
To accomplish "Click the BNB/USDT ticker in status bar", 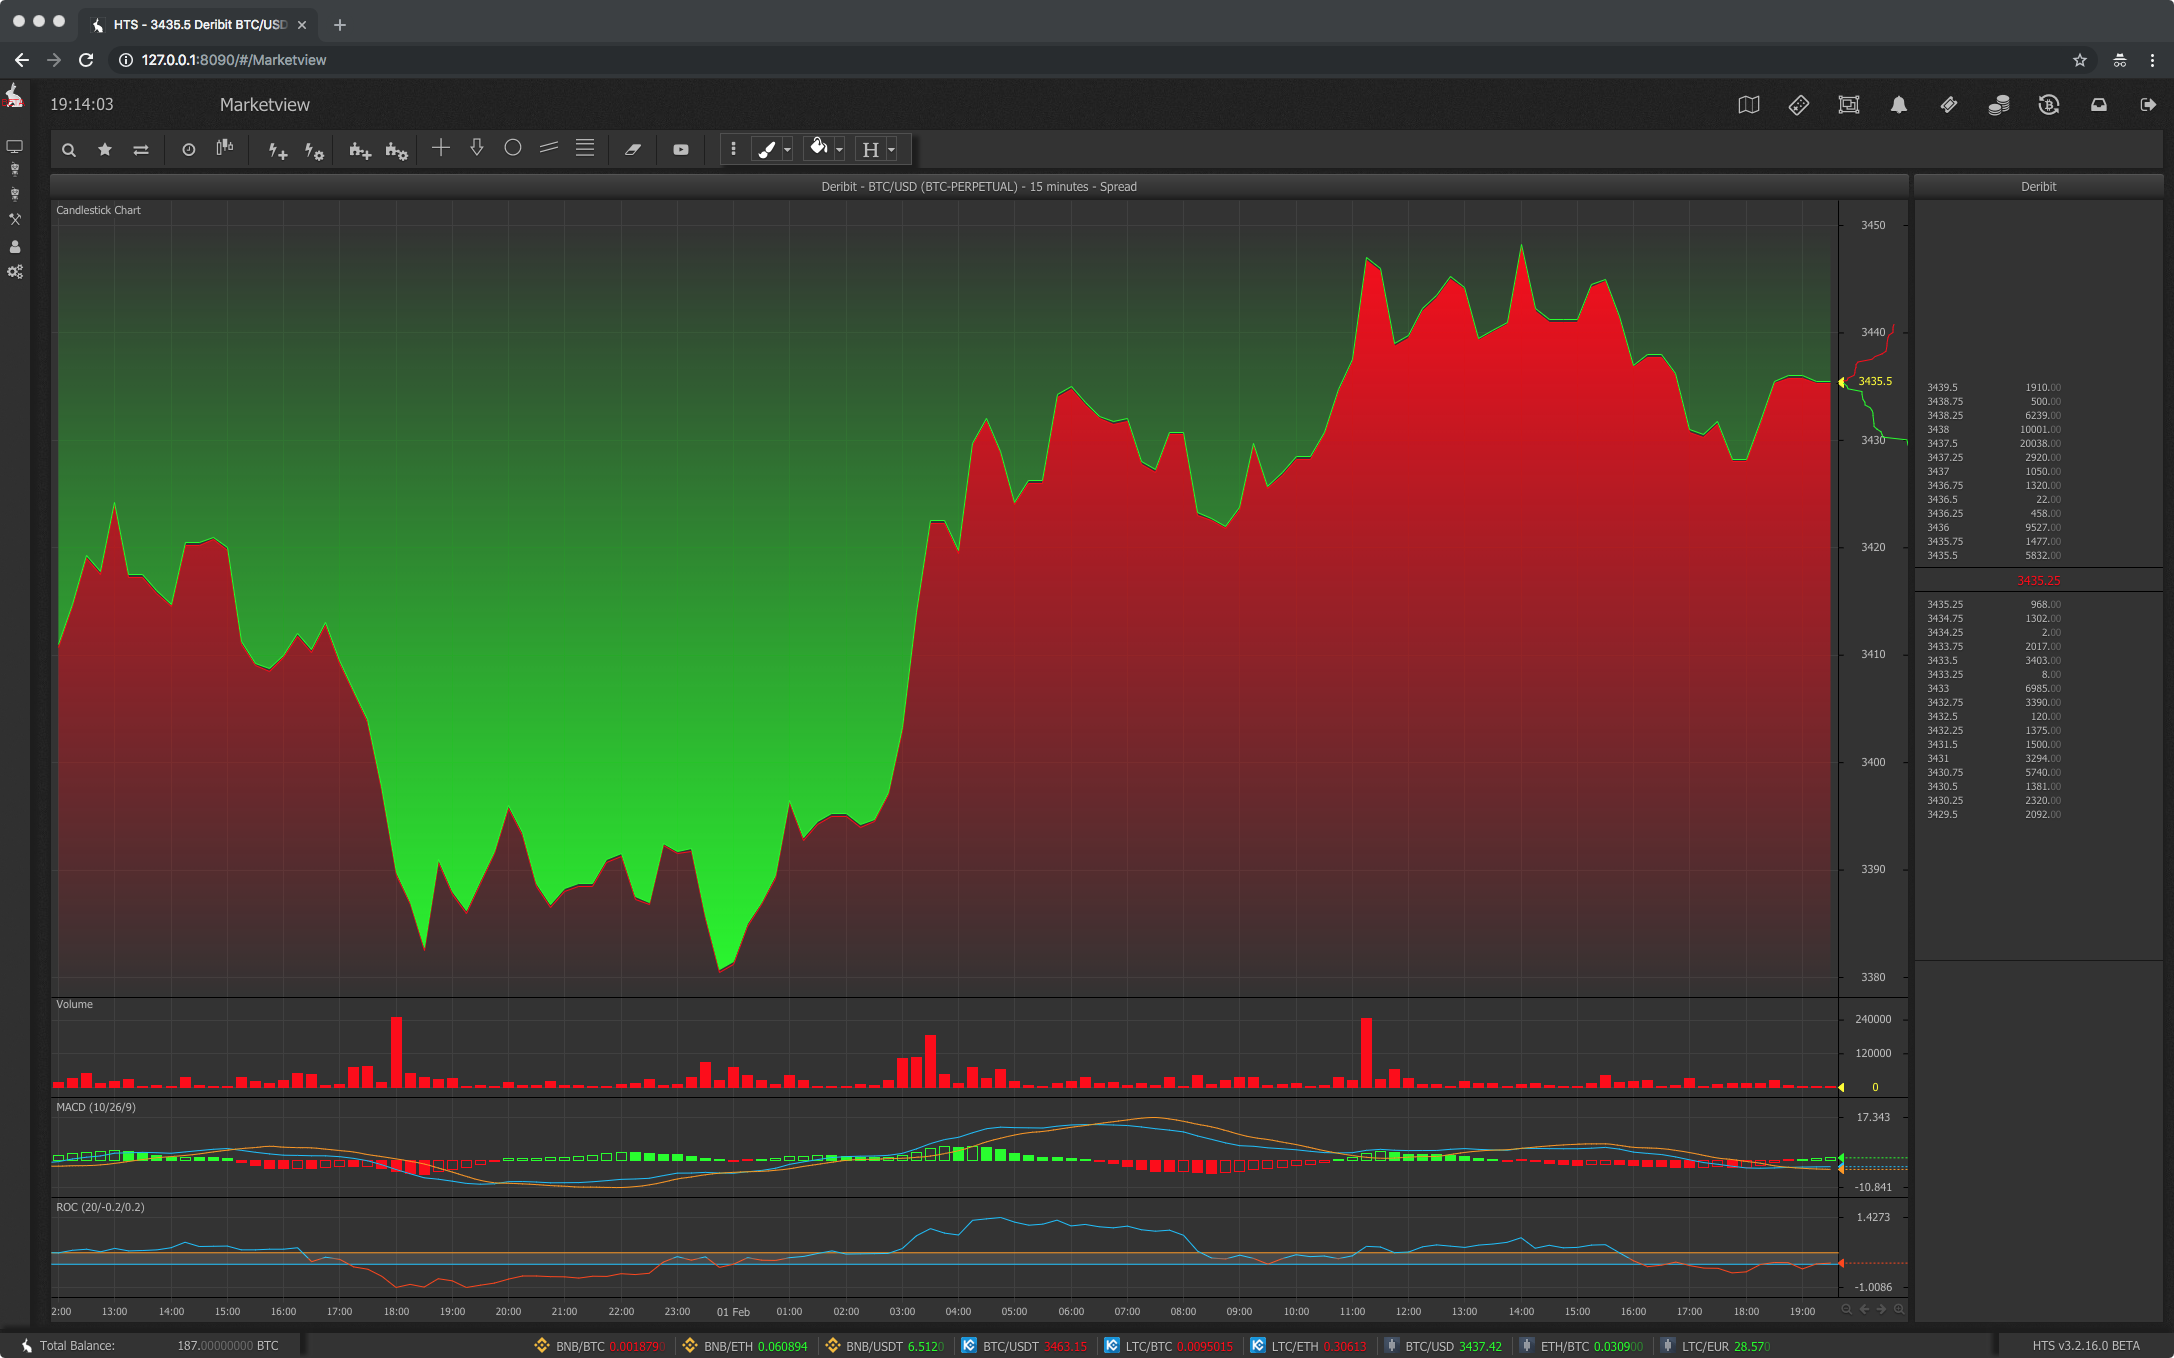I will (884, 1346).
